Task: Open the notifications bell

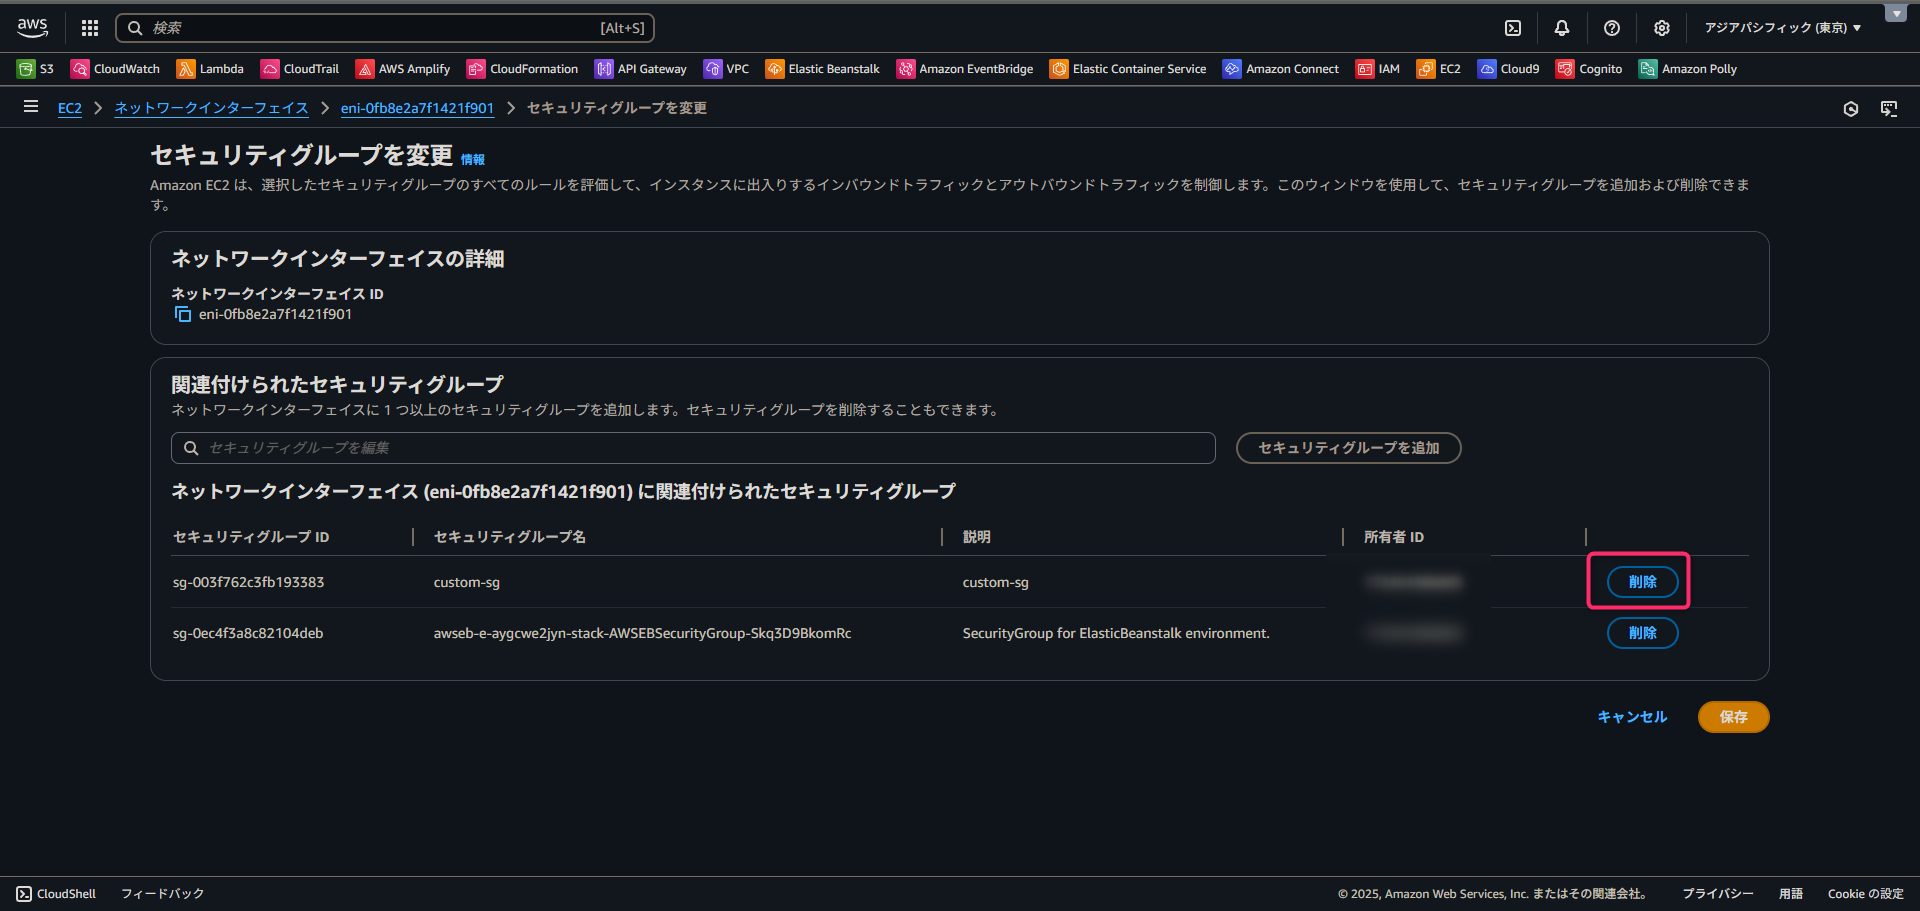Action: pyautogui.click(x=1562, y=28)
